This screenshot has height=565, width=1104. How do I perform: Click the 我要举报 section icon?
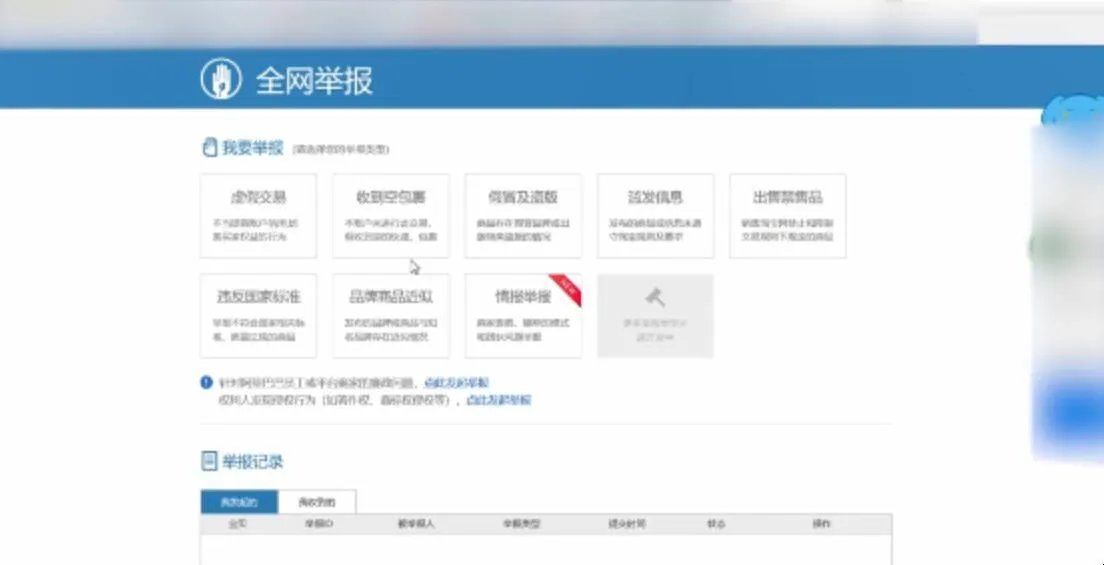[208, 148]
